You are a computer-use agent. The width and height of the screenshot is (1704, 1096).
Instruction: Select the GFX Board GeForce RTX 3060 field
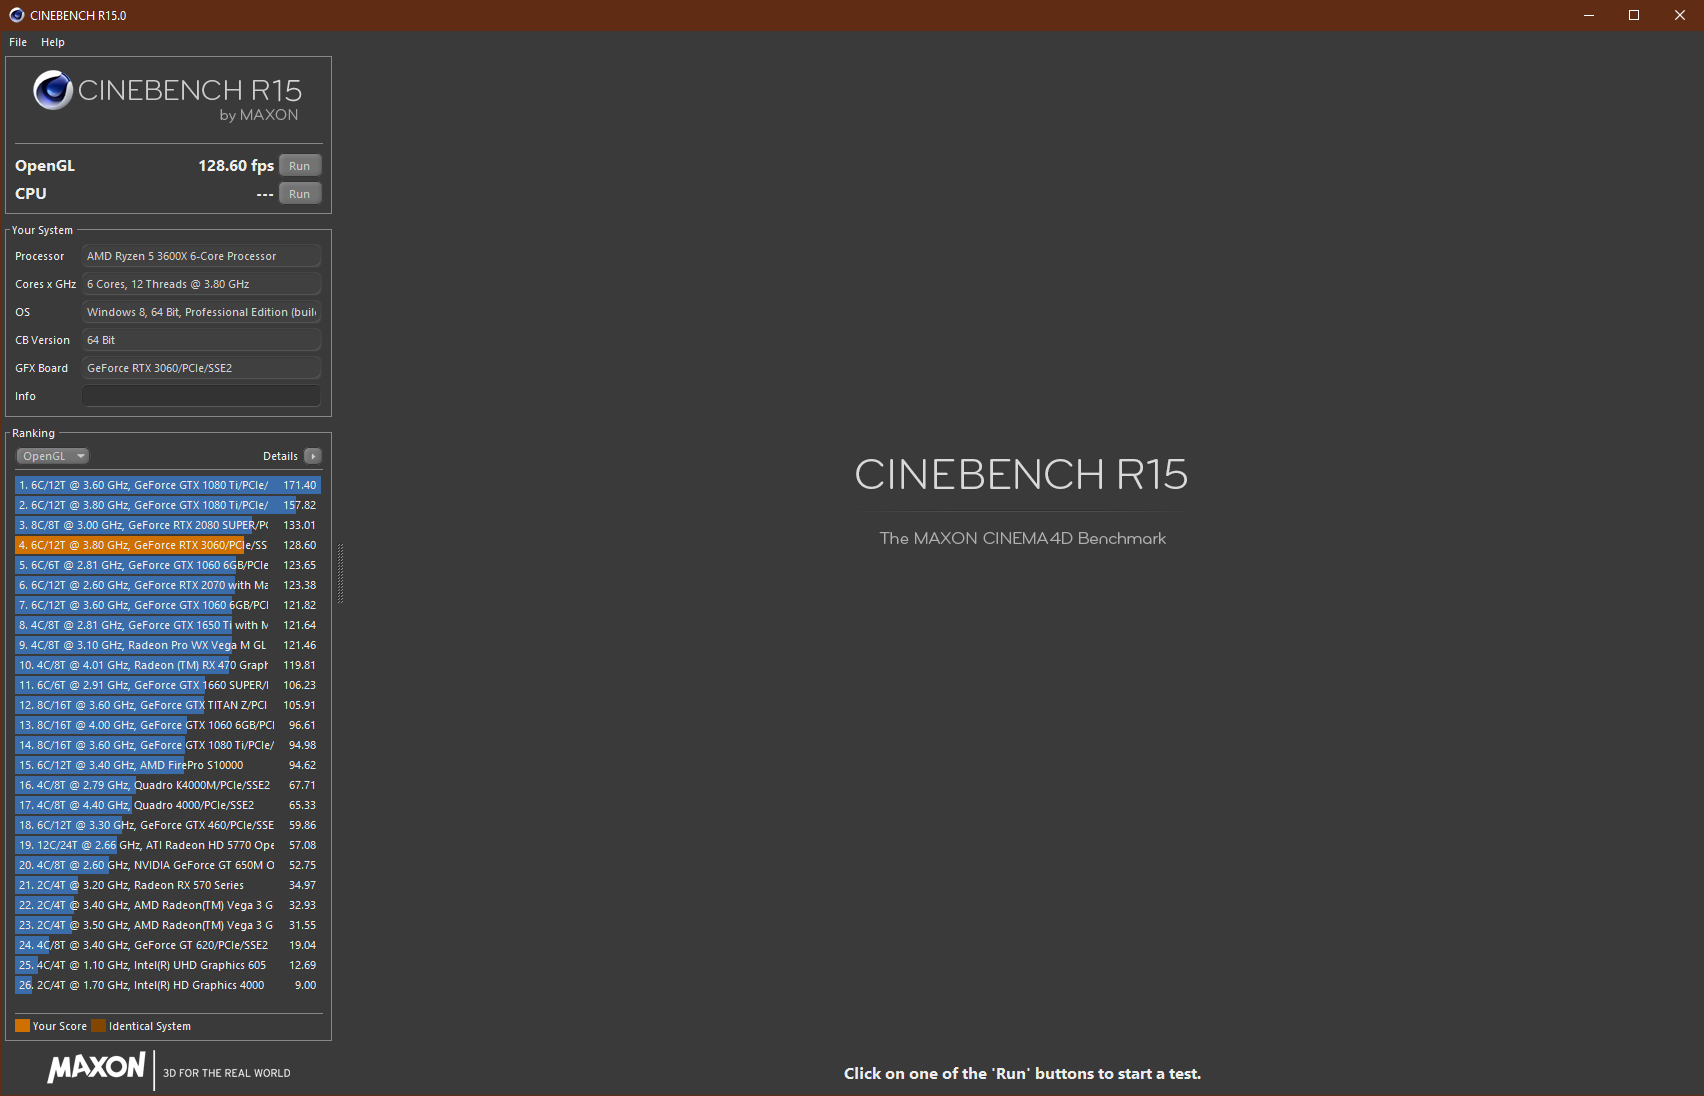201,368
